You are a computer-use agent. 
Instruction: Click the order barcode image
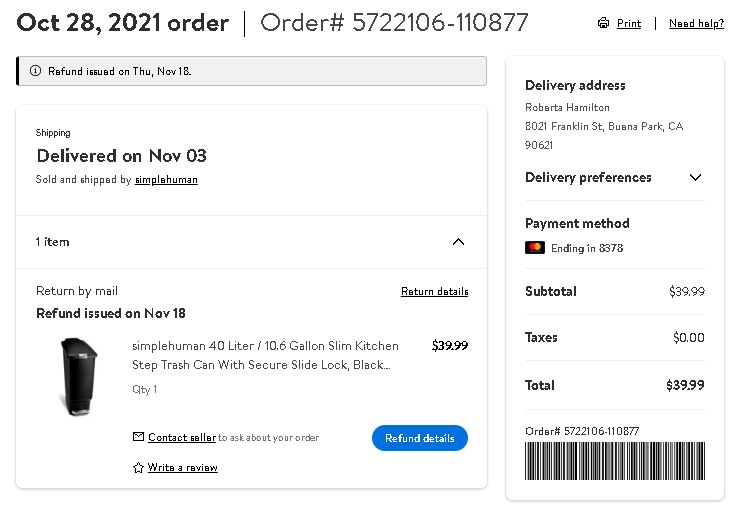tap(615, 461)
